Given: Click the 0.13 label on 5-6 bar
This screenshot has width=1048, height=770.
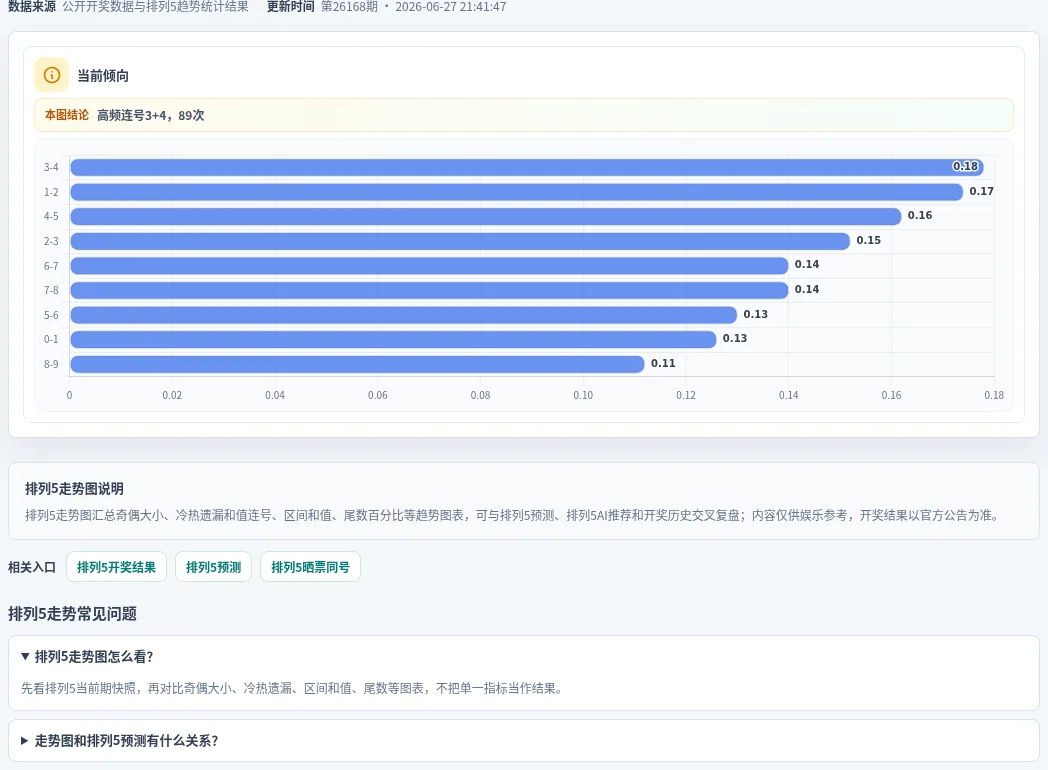Looking at the screenshot, I should [x=755, y=314].
